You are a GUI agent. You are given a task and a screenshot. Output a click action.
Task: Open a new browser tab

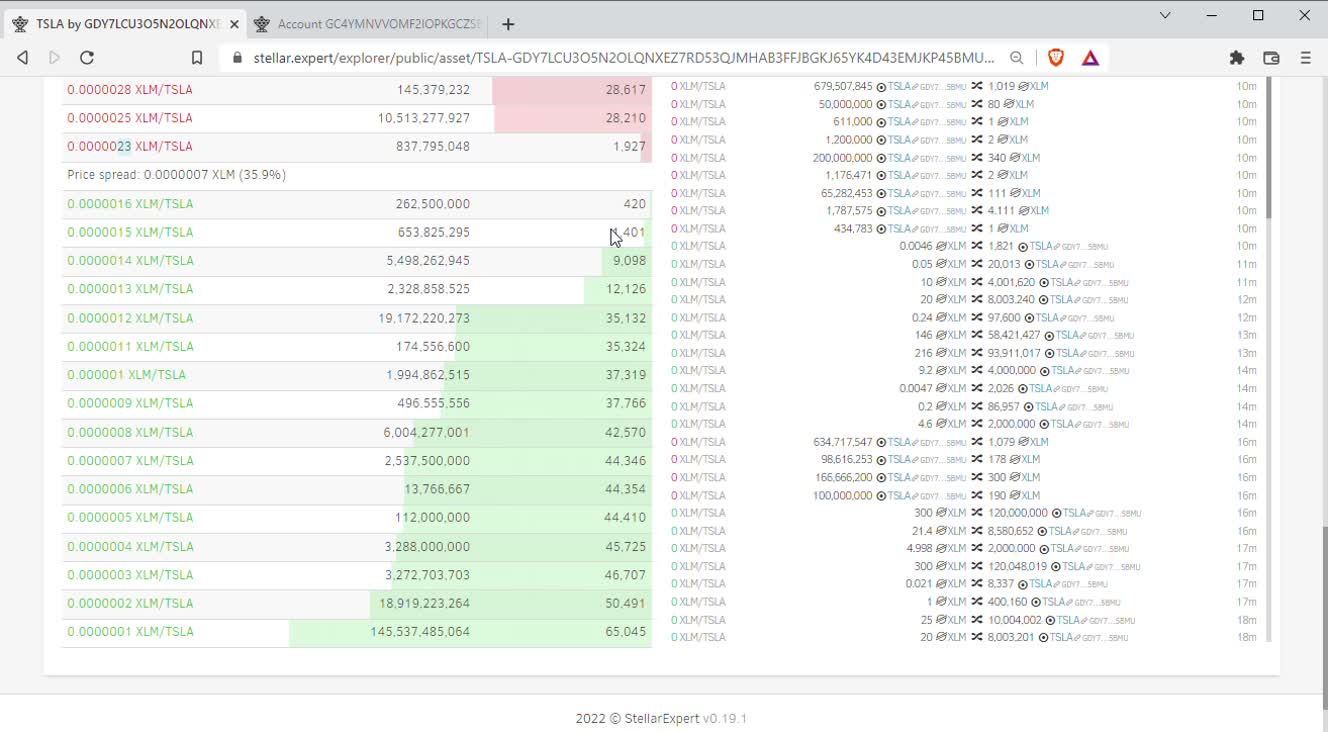tap(508, 24)
